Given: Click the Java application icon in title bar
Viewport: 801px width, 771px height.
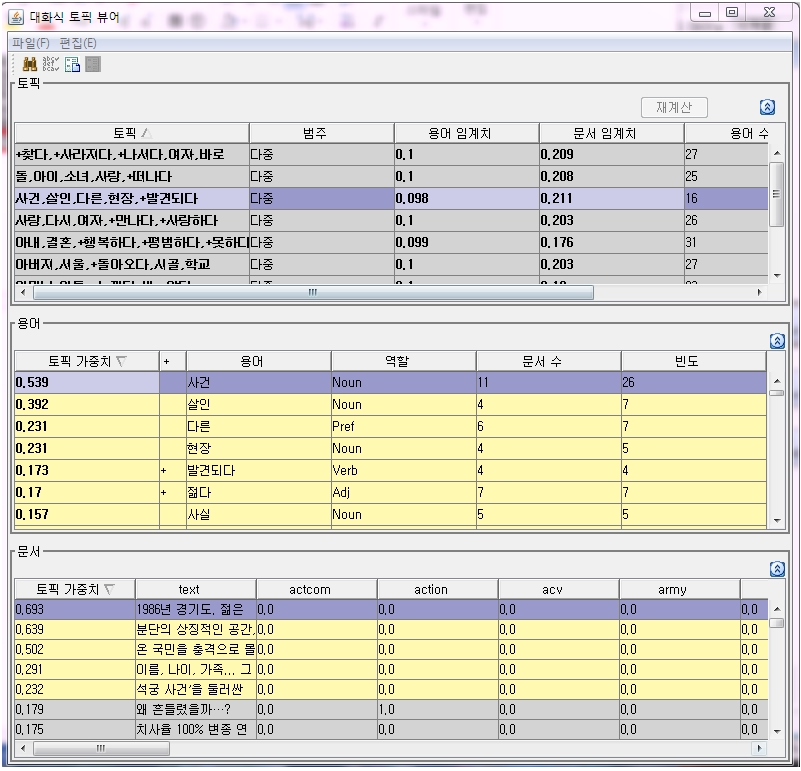Looking at the screenshot, I should (16, 17).
